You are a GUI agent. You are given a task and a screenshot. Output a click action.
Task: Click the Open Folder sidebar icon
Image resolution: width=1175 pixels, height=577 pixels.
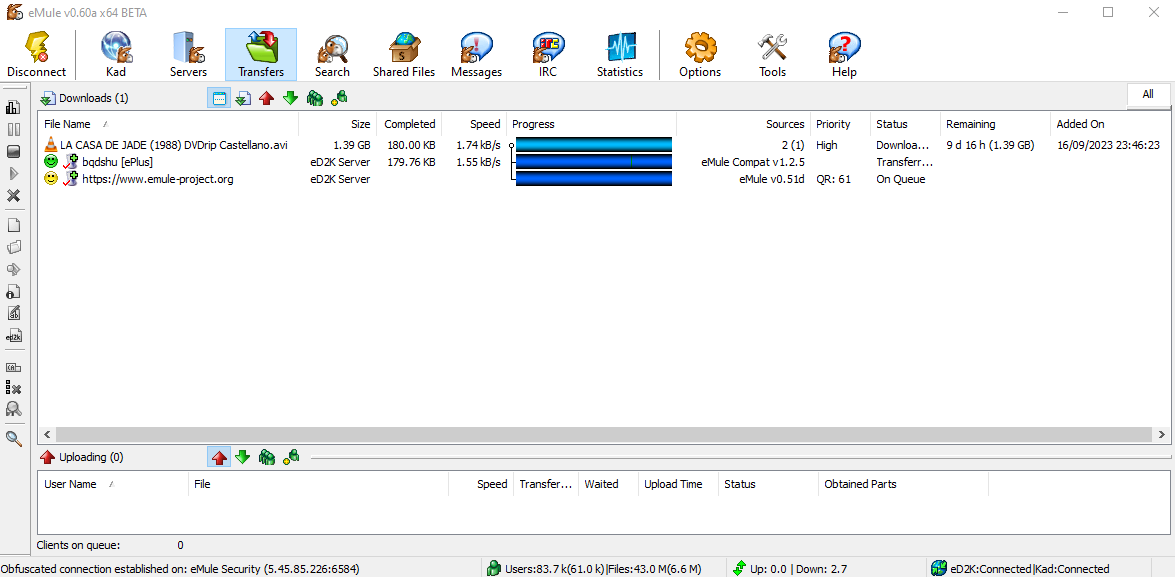click(x=13, y=247)
